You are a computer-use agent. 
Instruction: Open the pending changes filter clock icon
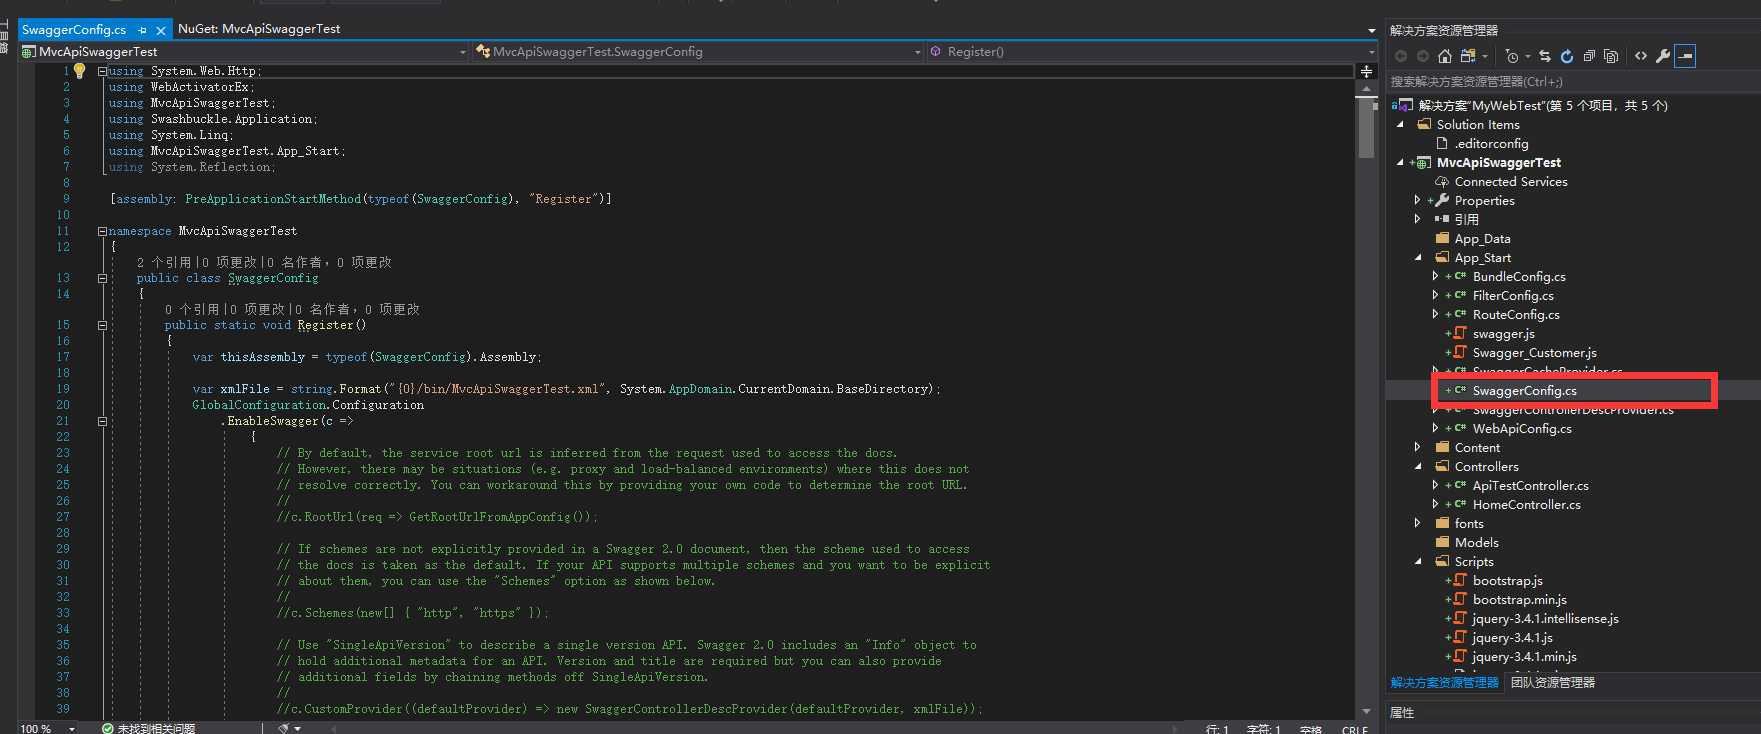[1512, 56]
